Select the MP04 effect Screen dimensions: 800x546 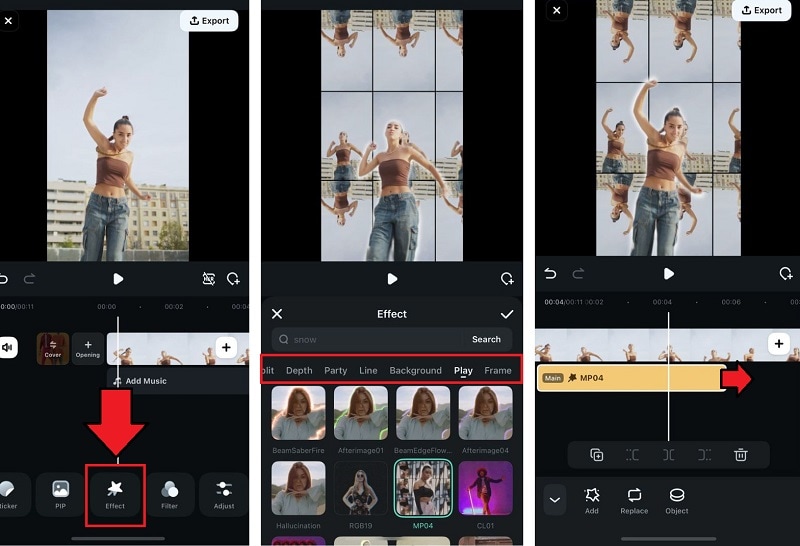click(x=423, y=488)
